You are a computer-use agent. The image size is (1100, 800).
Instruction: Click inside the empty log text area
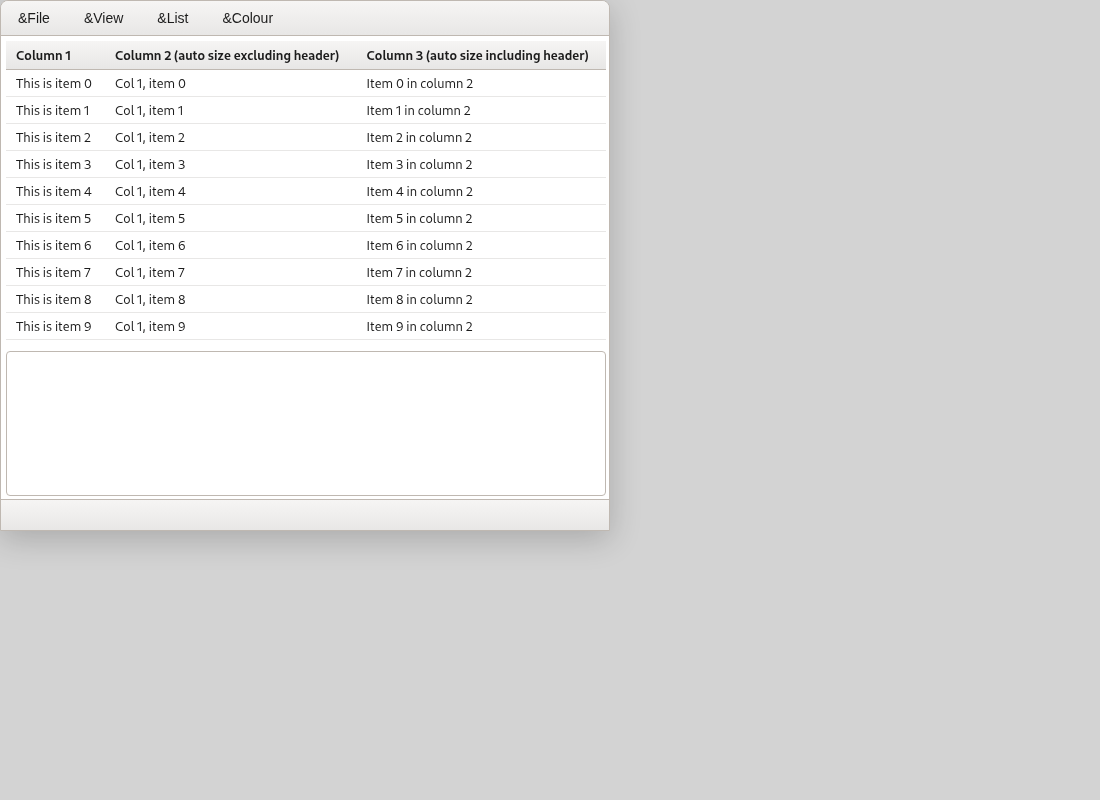click(306, 424)
